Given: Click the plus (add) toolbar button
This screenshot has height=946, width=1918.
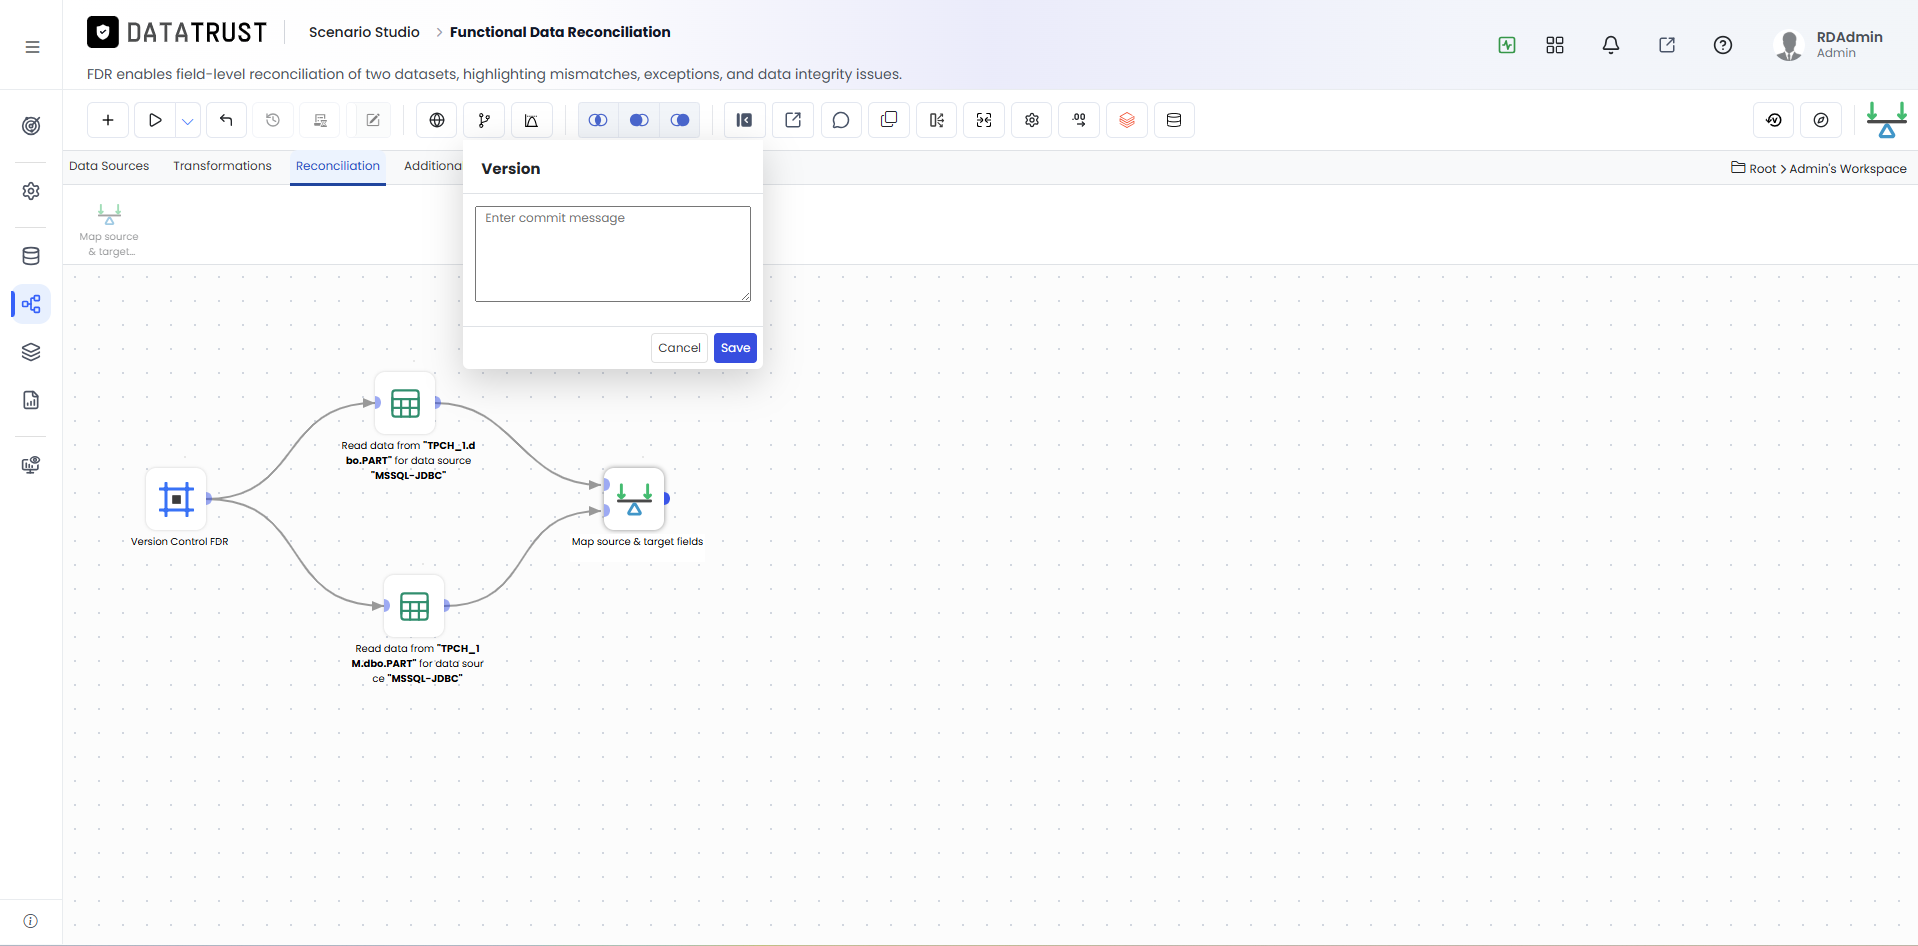Looking at the screenshot, I should coord(108,120).
